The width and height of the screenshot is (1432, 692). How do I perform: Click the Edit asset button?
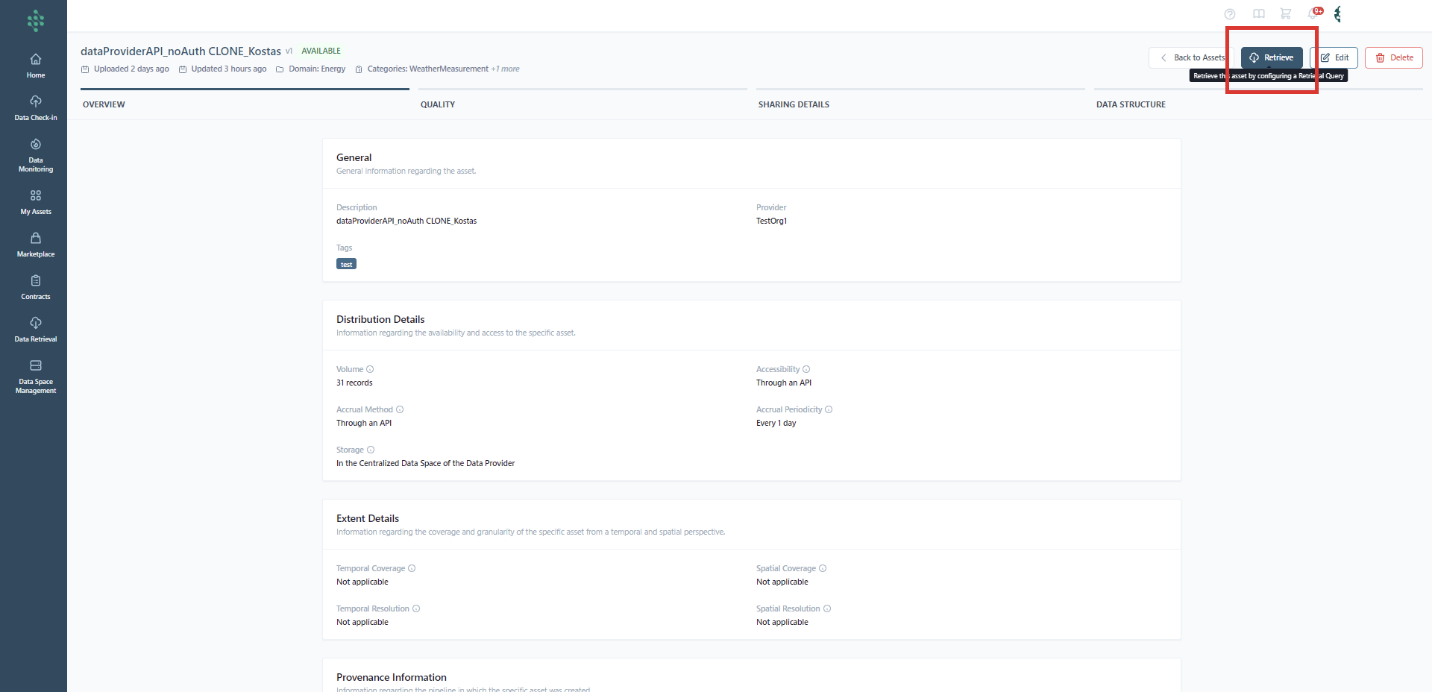point(1334,58)
